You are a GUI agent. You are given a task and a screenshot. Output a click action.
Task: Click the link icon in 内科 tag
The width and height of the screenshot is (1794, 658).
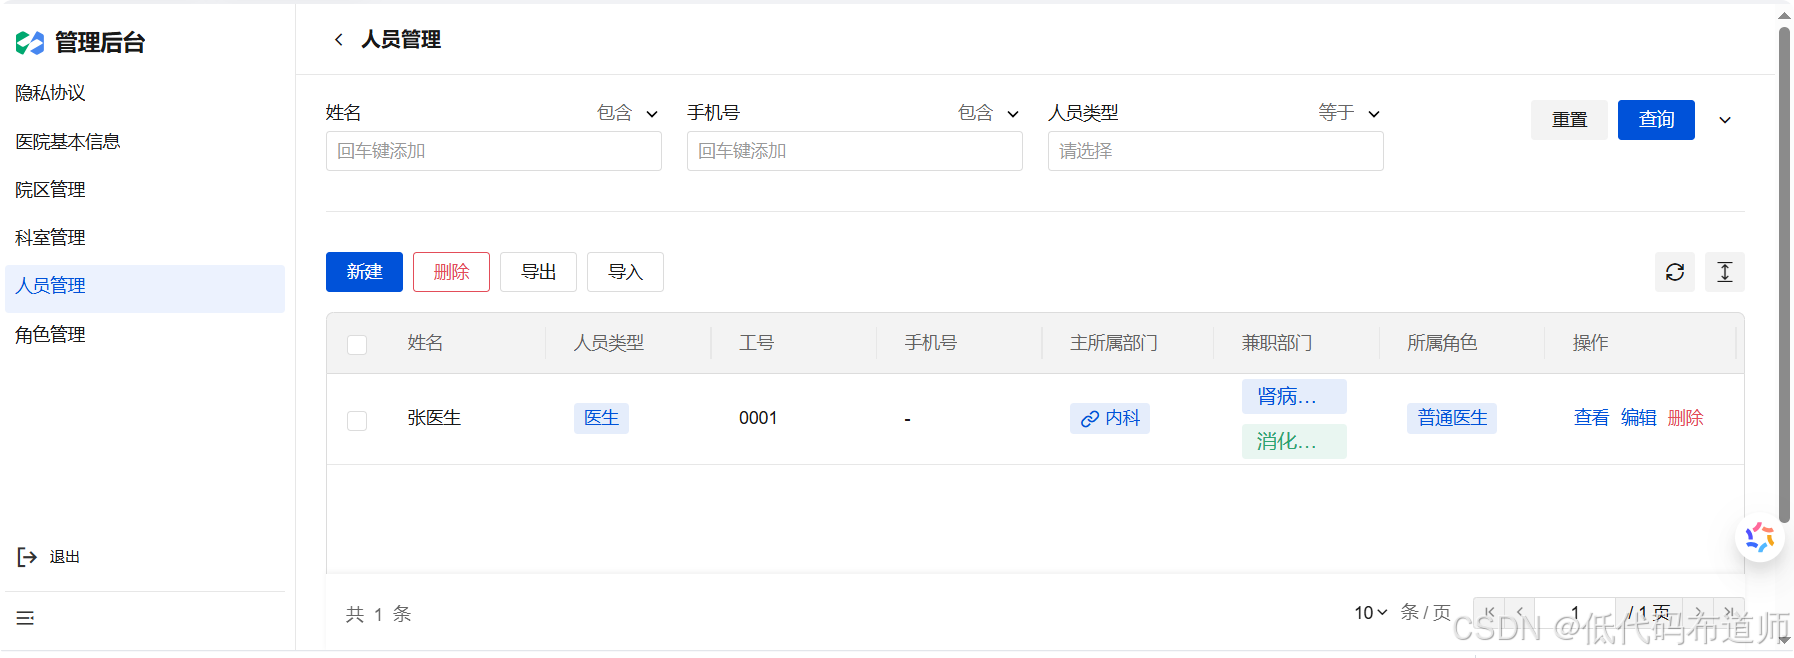1089,419
